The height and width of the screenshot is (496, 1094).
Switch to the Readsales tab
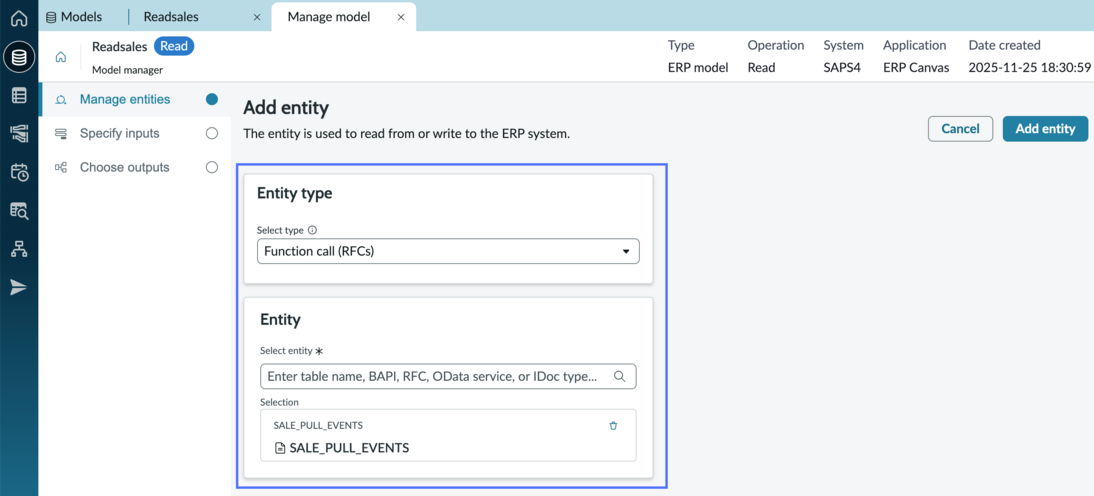click(171, 17)
